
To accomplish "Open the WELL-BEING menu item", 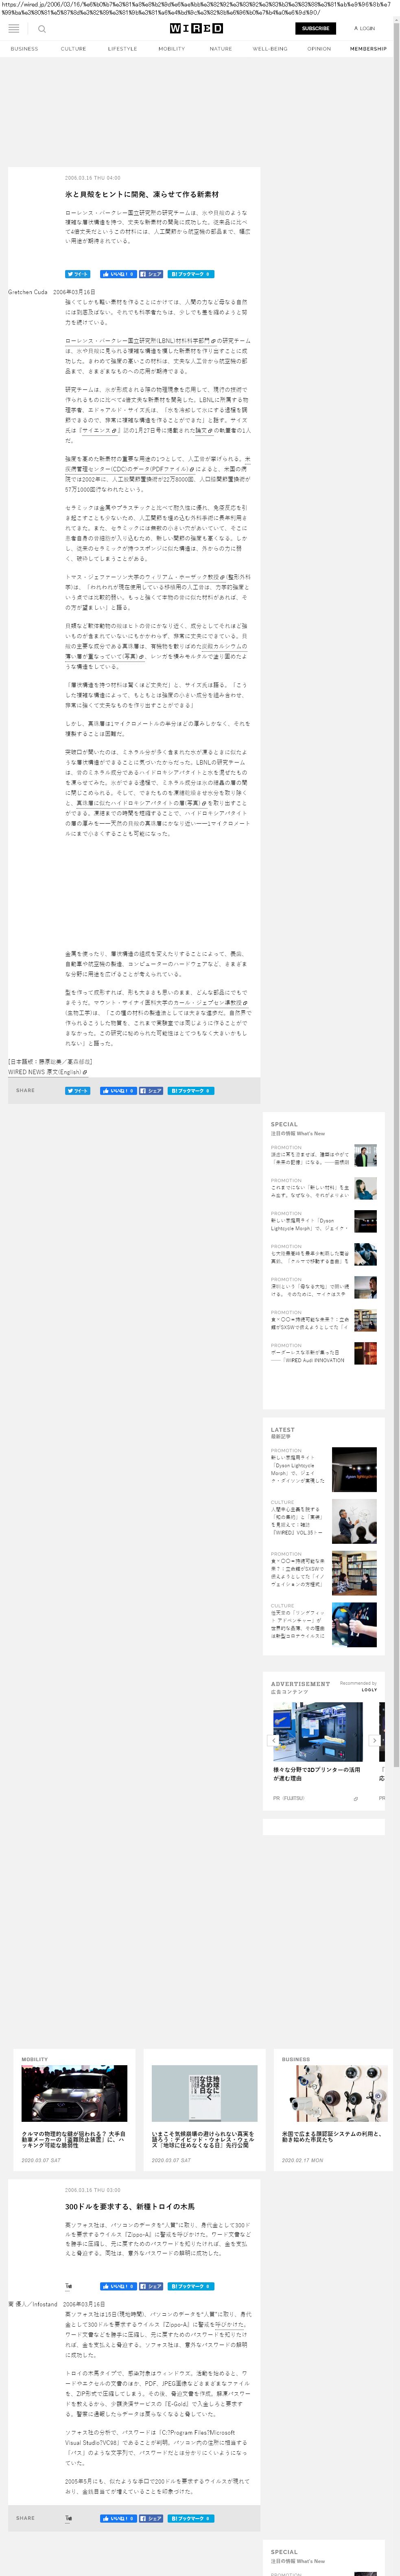I will tap(270, 49).
